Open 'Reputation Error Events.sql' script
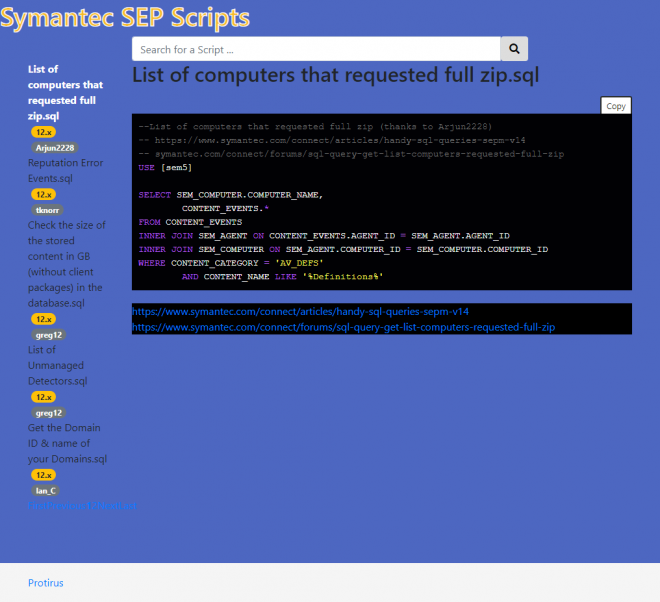This screenshot has width=660, height=602. (x=65, y=170)
